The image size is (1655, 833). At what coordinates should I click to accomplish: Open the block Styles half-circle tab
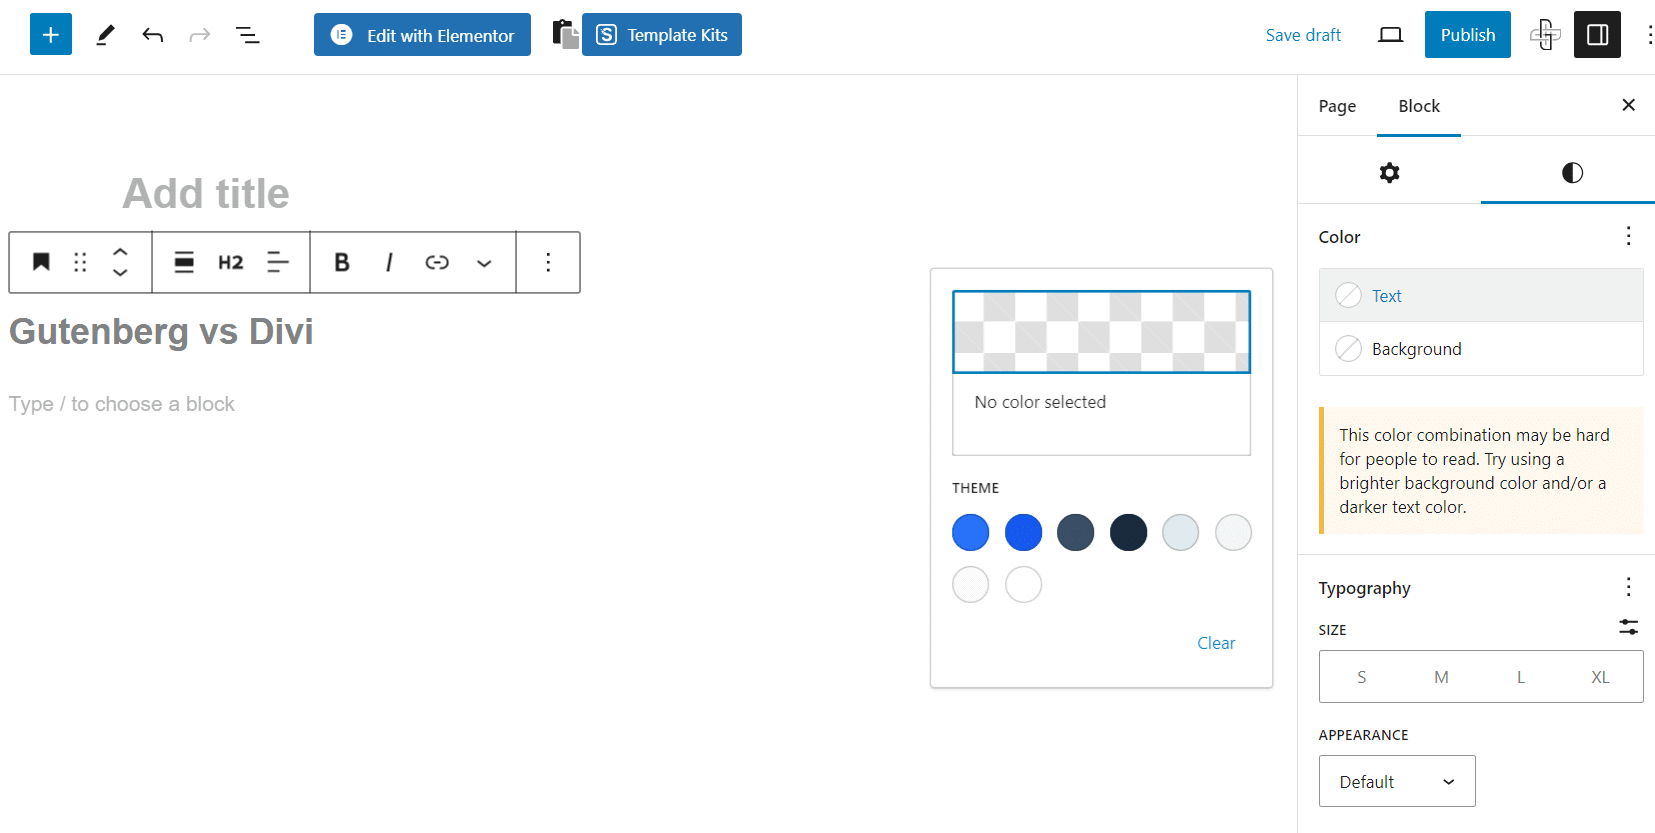pos(1572,172)
